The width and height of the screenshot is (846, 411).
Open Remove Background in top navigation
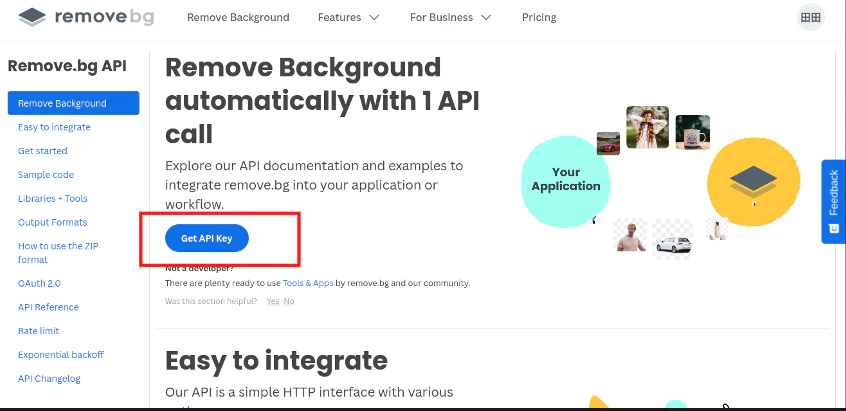click(238, 17)
